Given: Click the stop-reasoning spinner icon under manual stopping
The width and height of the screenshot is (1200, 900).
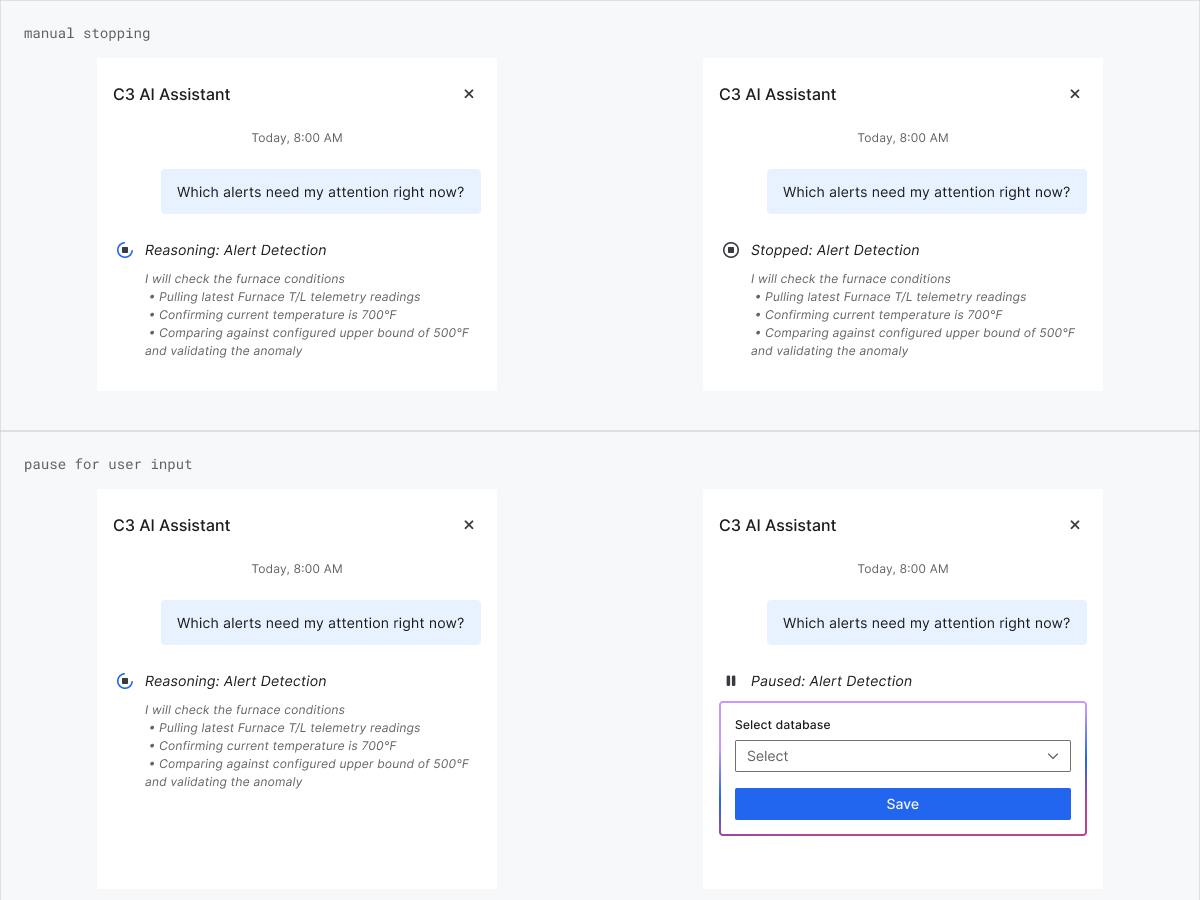Looking at the screenshot, I should coord(125,250).
